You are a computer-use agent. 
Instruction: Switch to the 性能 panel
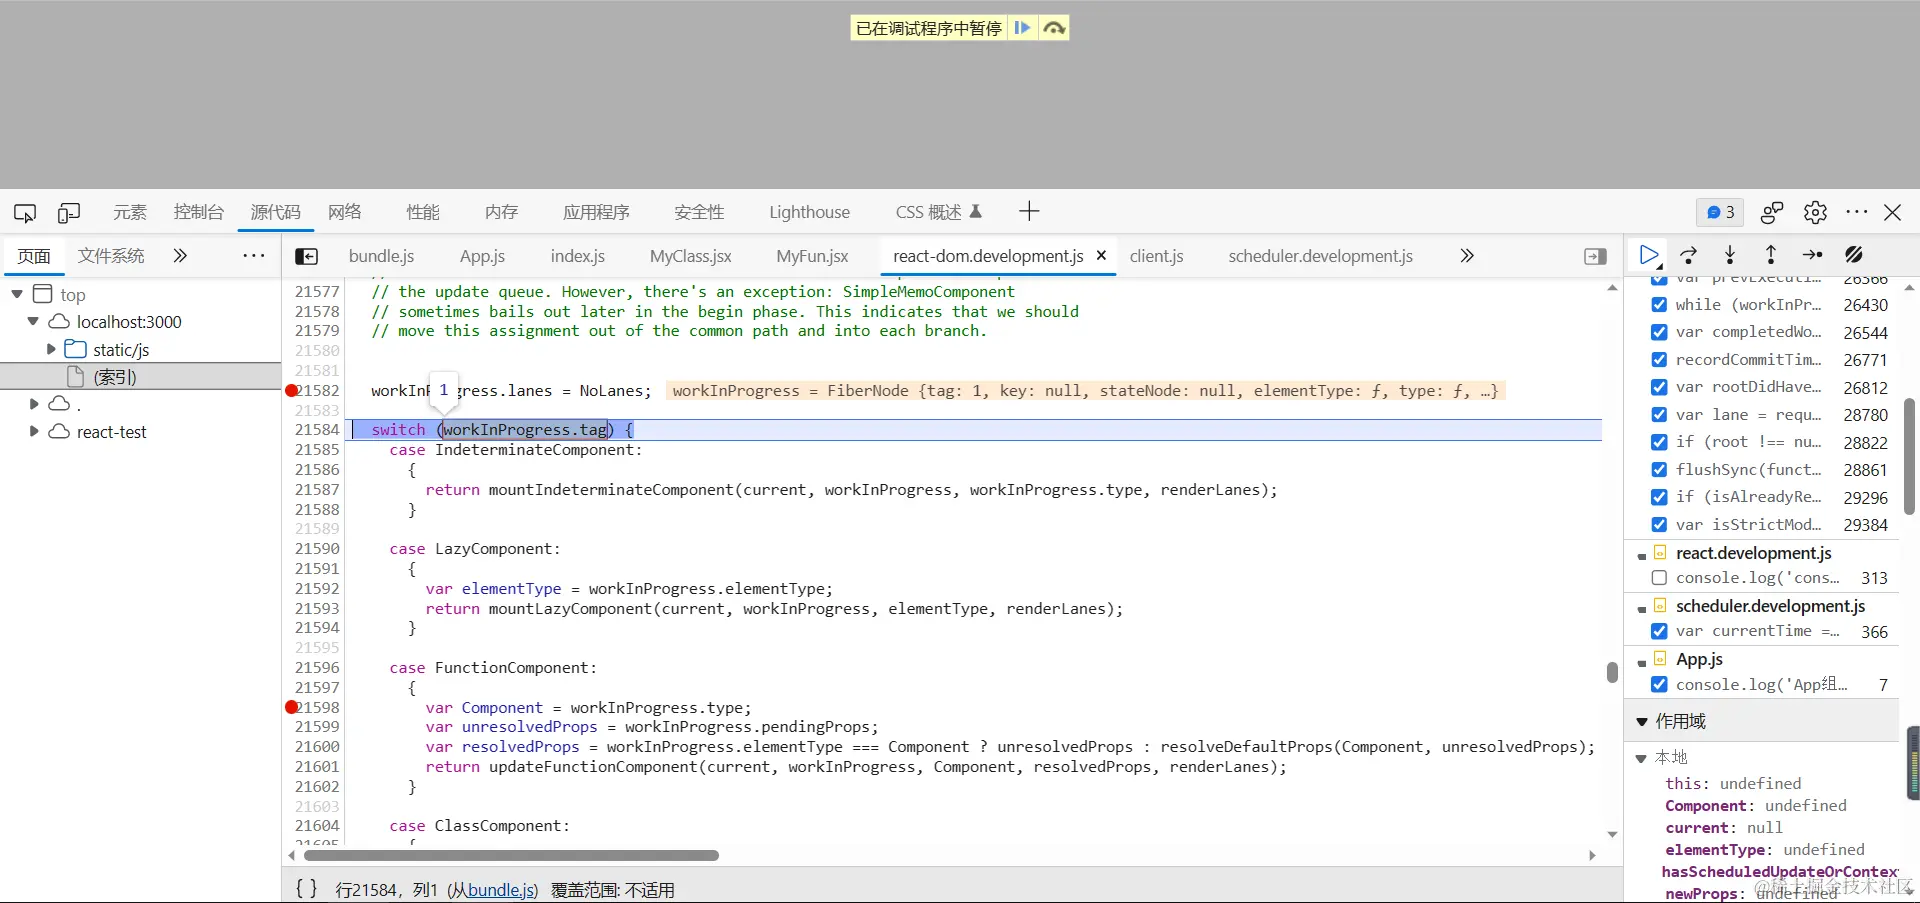click(x=423, y=212)
